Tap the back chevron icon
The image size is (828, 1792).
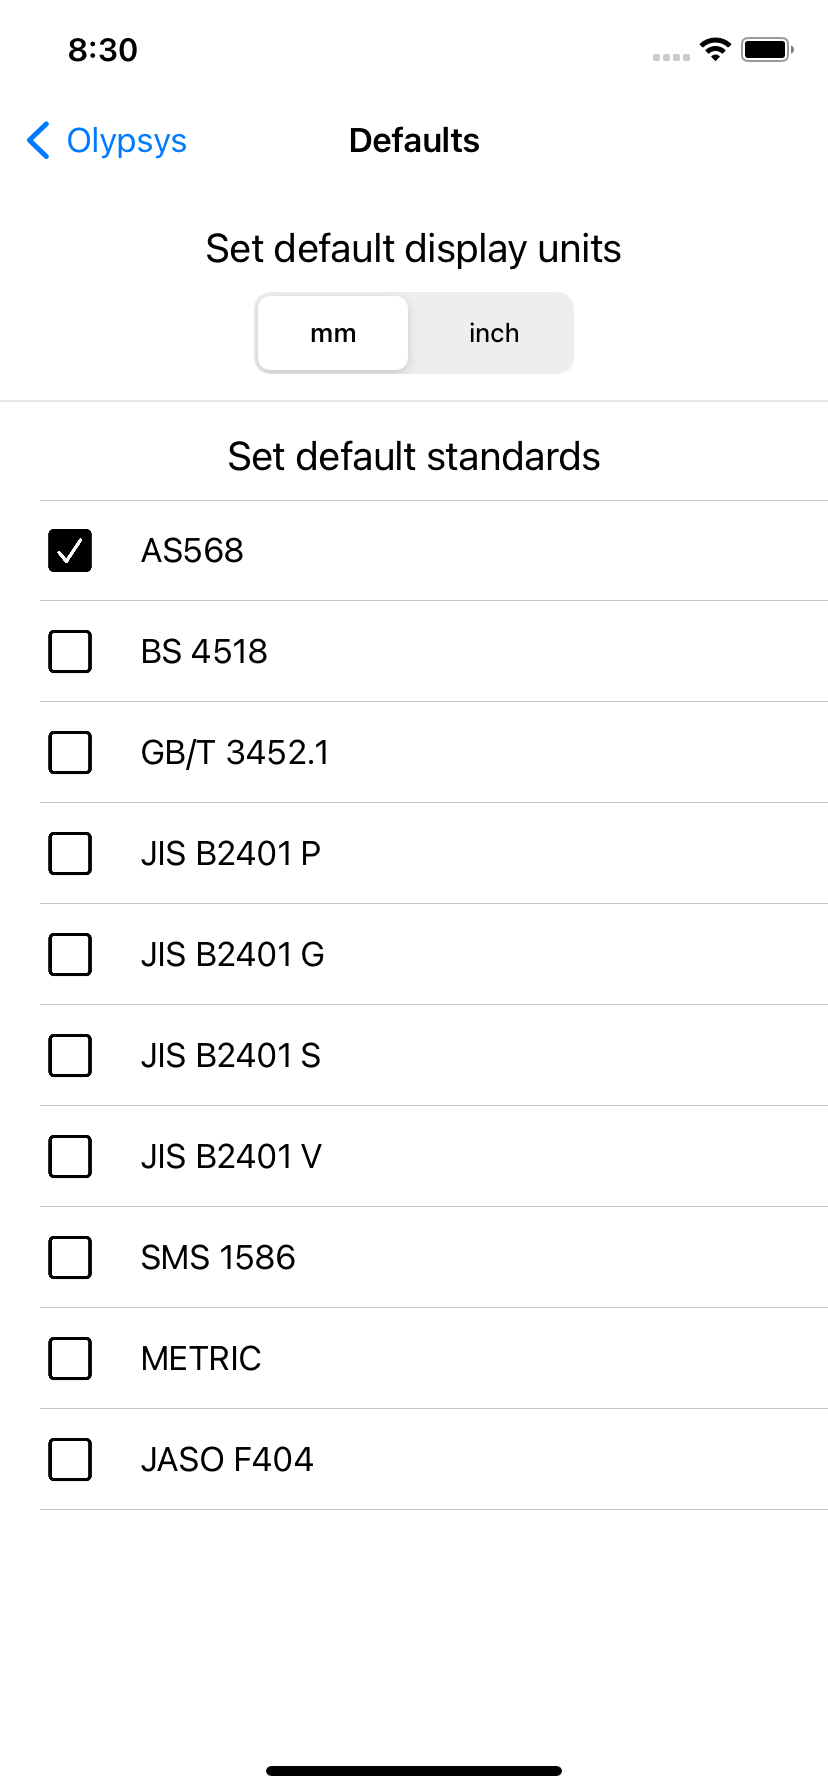pyautogui.click(x=38, y=141)
